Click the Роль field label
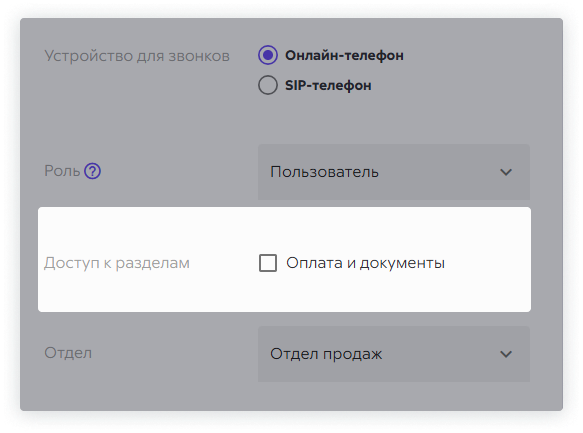 [x=62, y=171]
